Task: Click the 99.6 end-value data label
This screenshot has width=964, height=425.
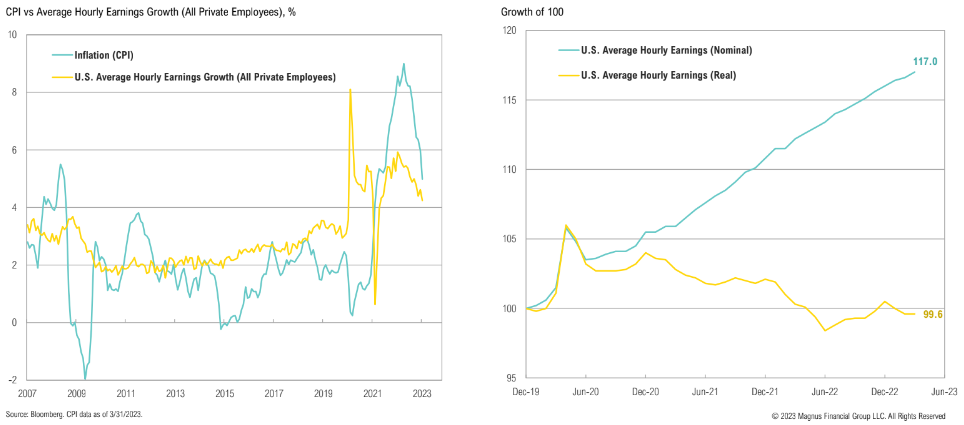Action: [x=931, y=314]
